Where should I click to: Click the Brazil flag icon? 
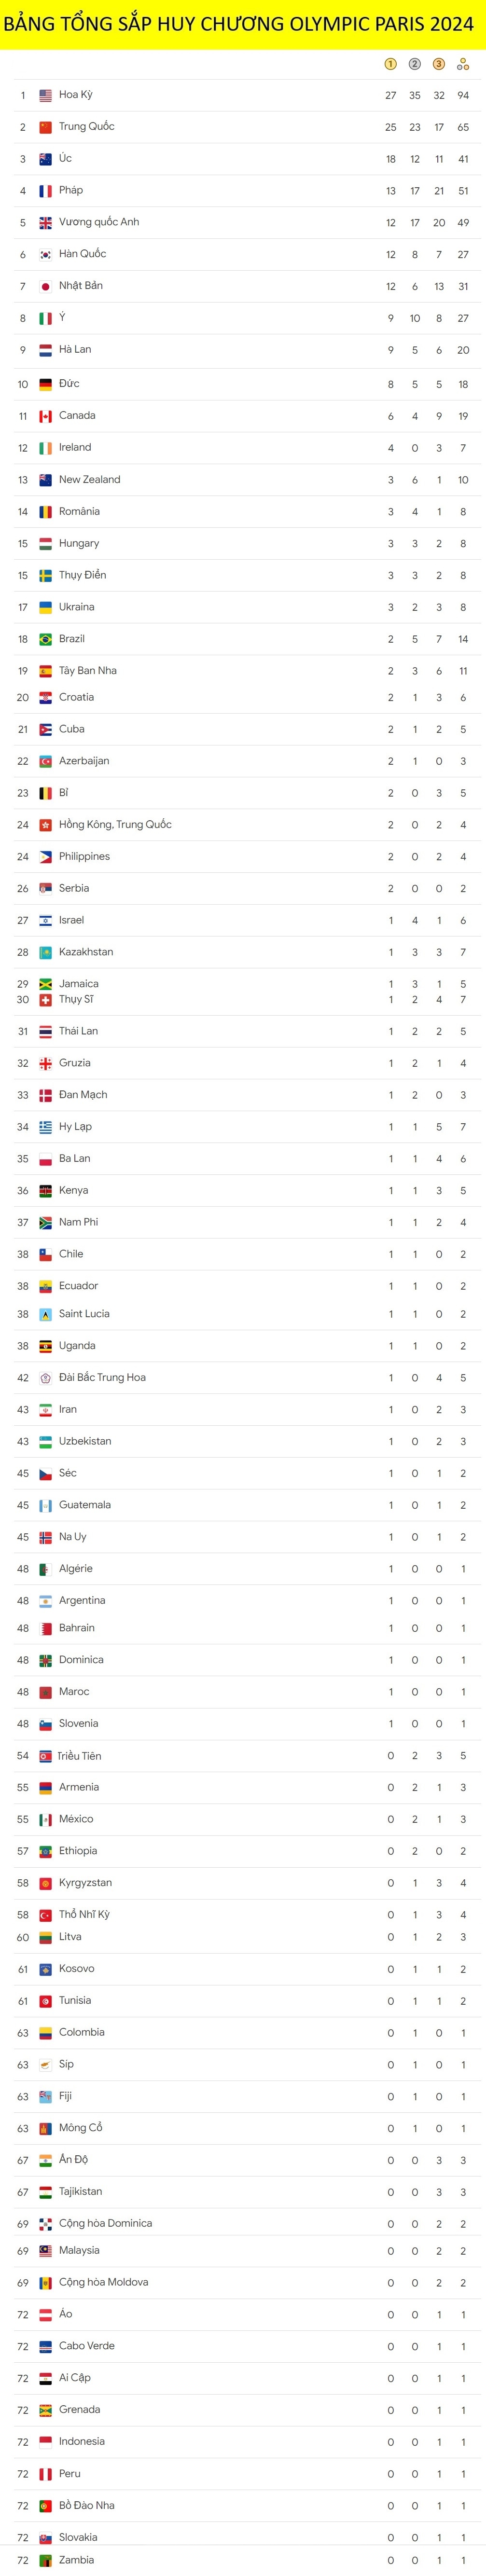45,639
